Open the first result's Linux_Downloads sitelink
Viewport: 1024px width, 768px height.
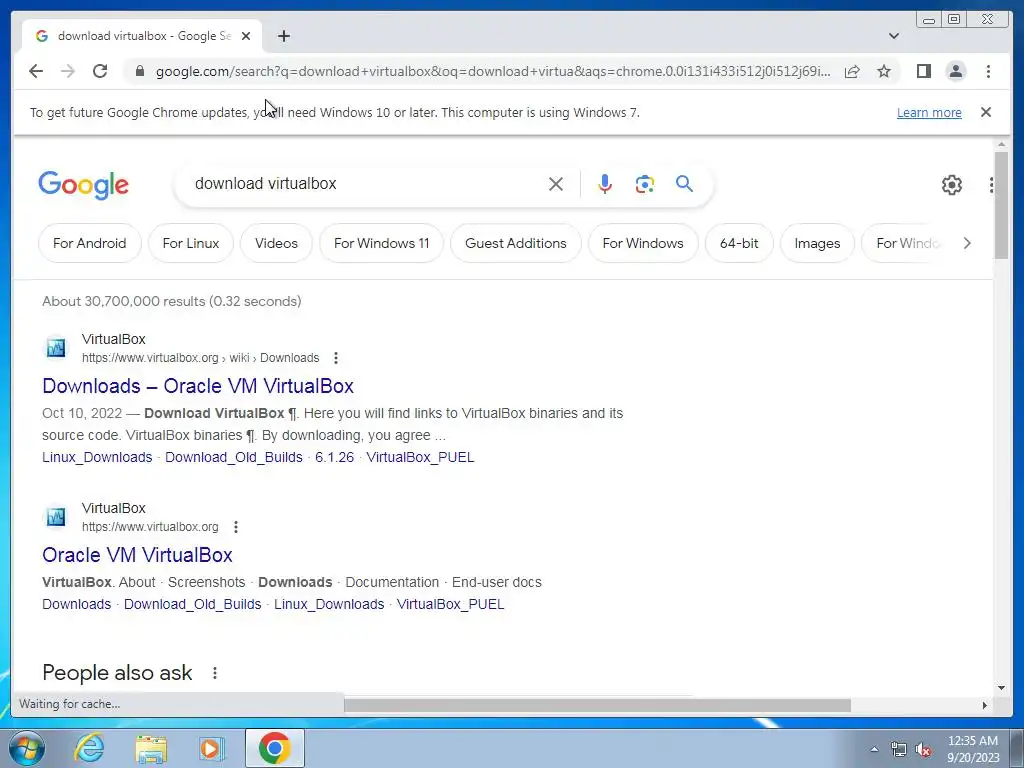pos(97,457)
